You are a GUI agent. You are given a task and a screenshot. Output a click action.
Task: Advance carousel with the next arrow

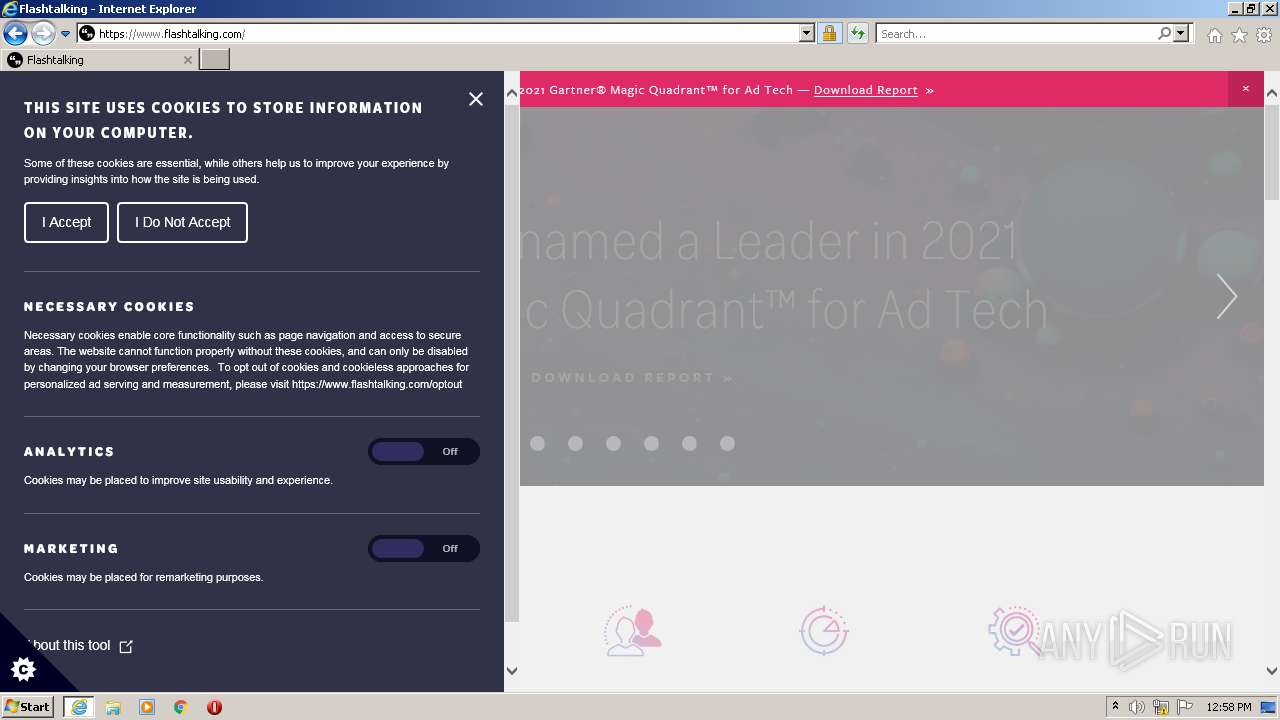(1227, 297)
